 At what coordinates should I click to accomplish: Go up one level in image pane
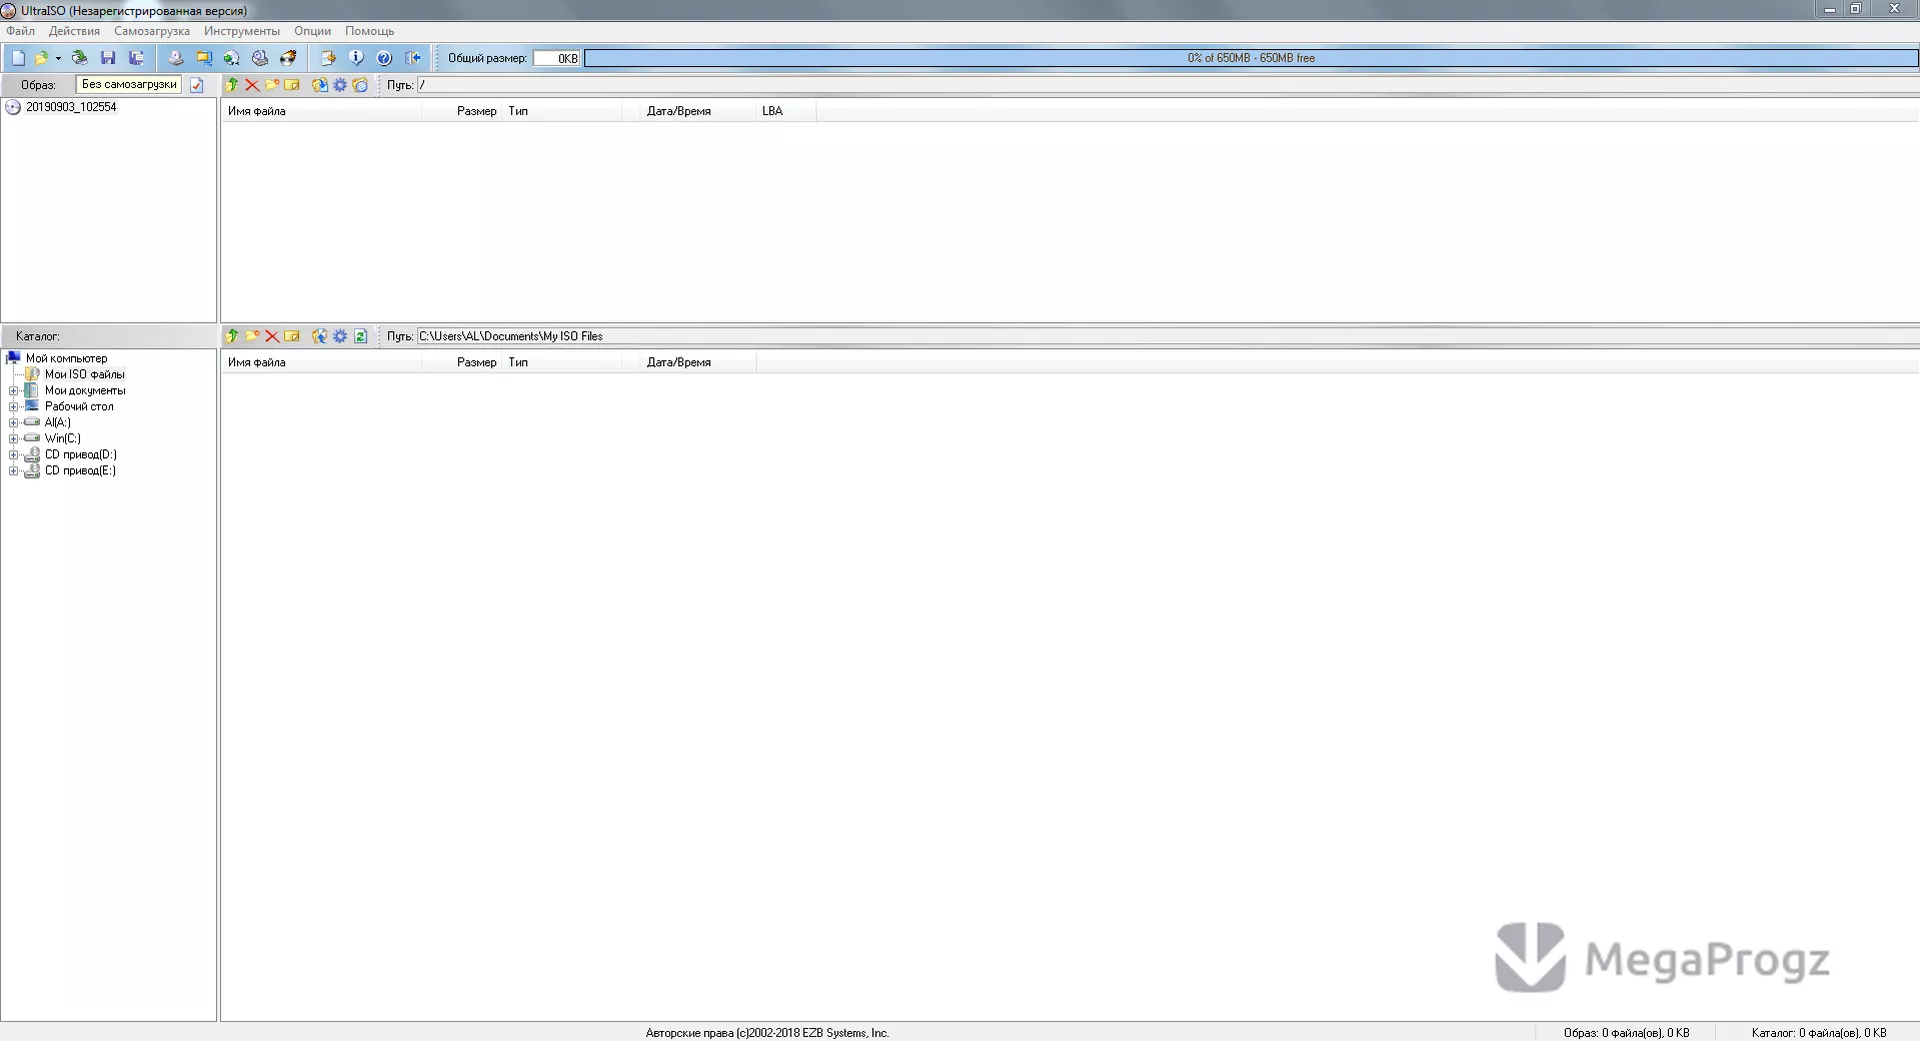(x=232, y=85)
